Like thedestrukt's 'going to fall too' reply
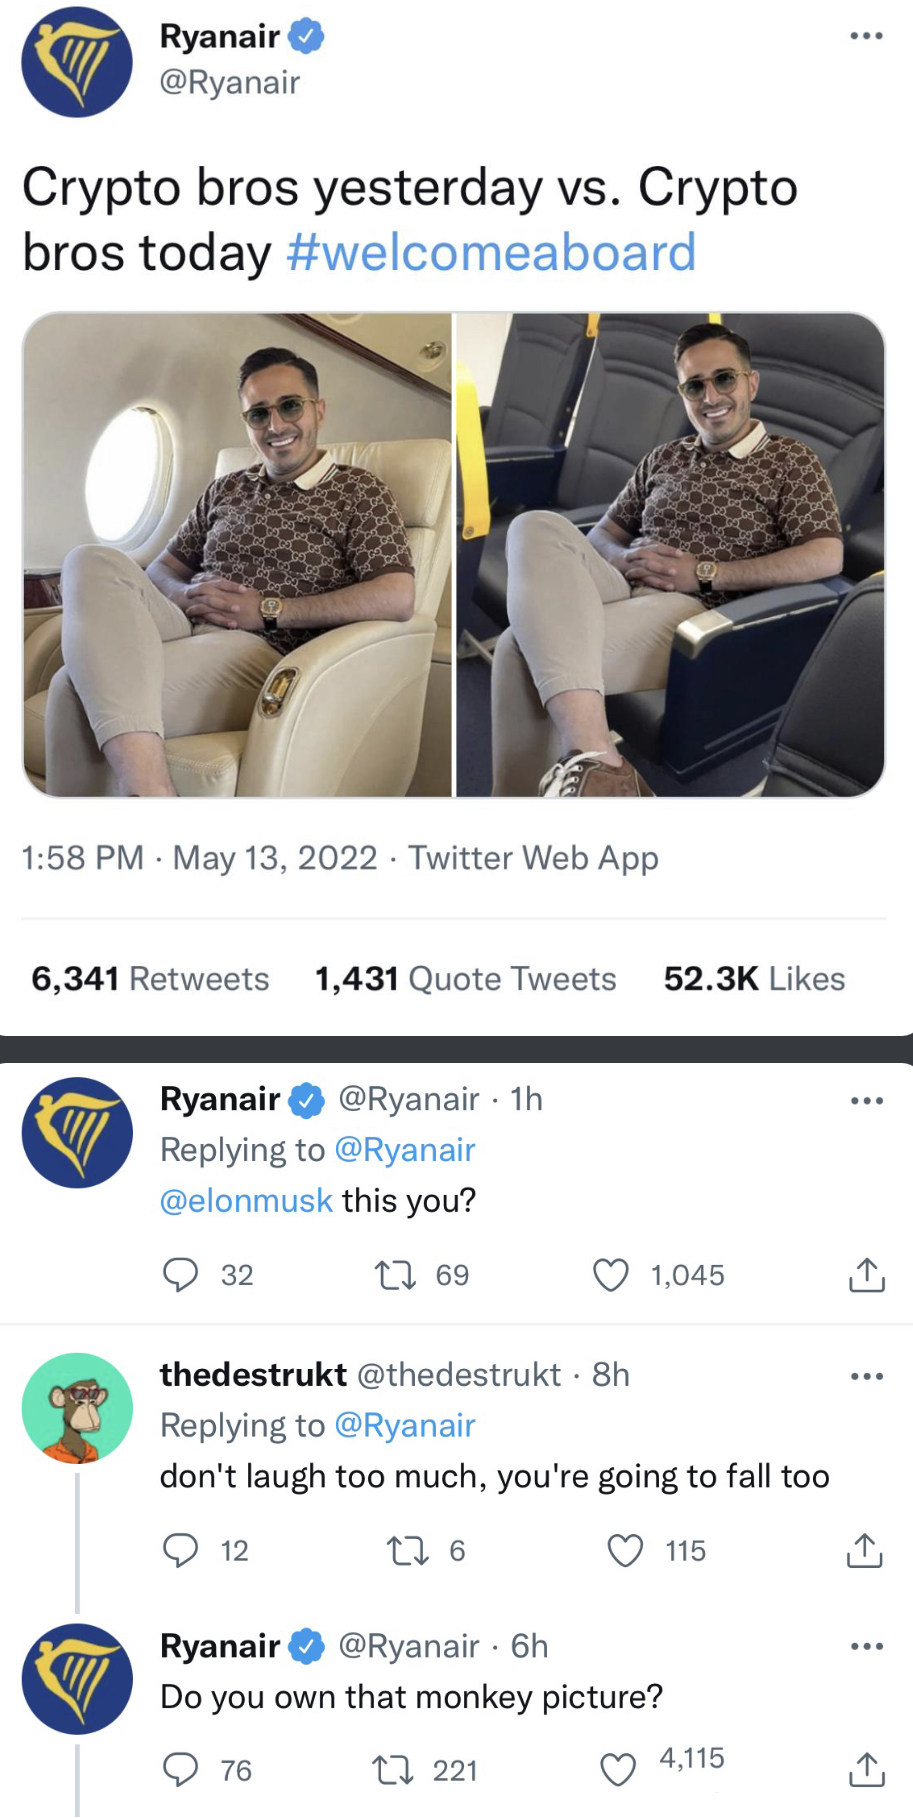Image resolution: width=913 pixels, height=1818 pixels. point(626,1550)
